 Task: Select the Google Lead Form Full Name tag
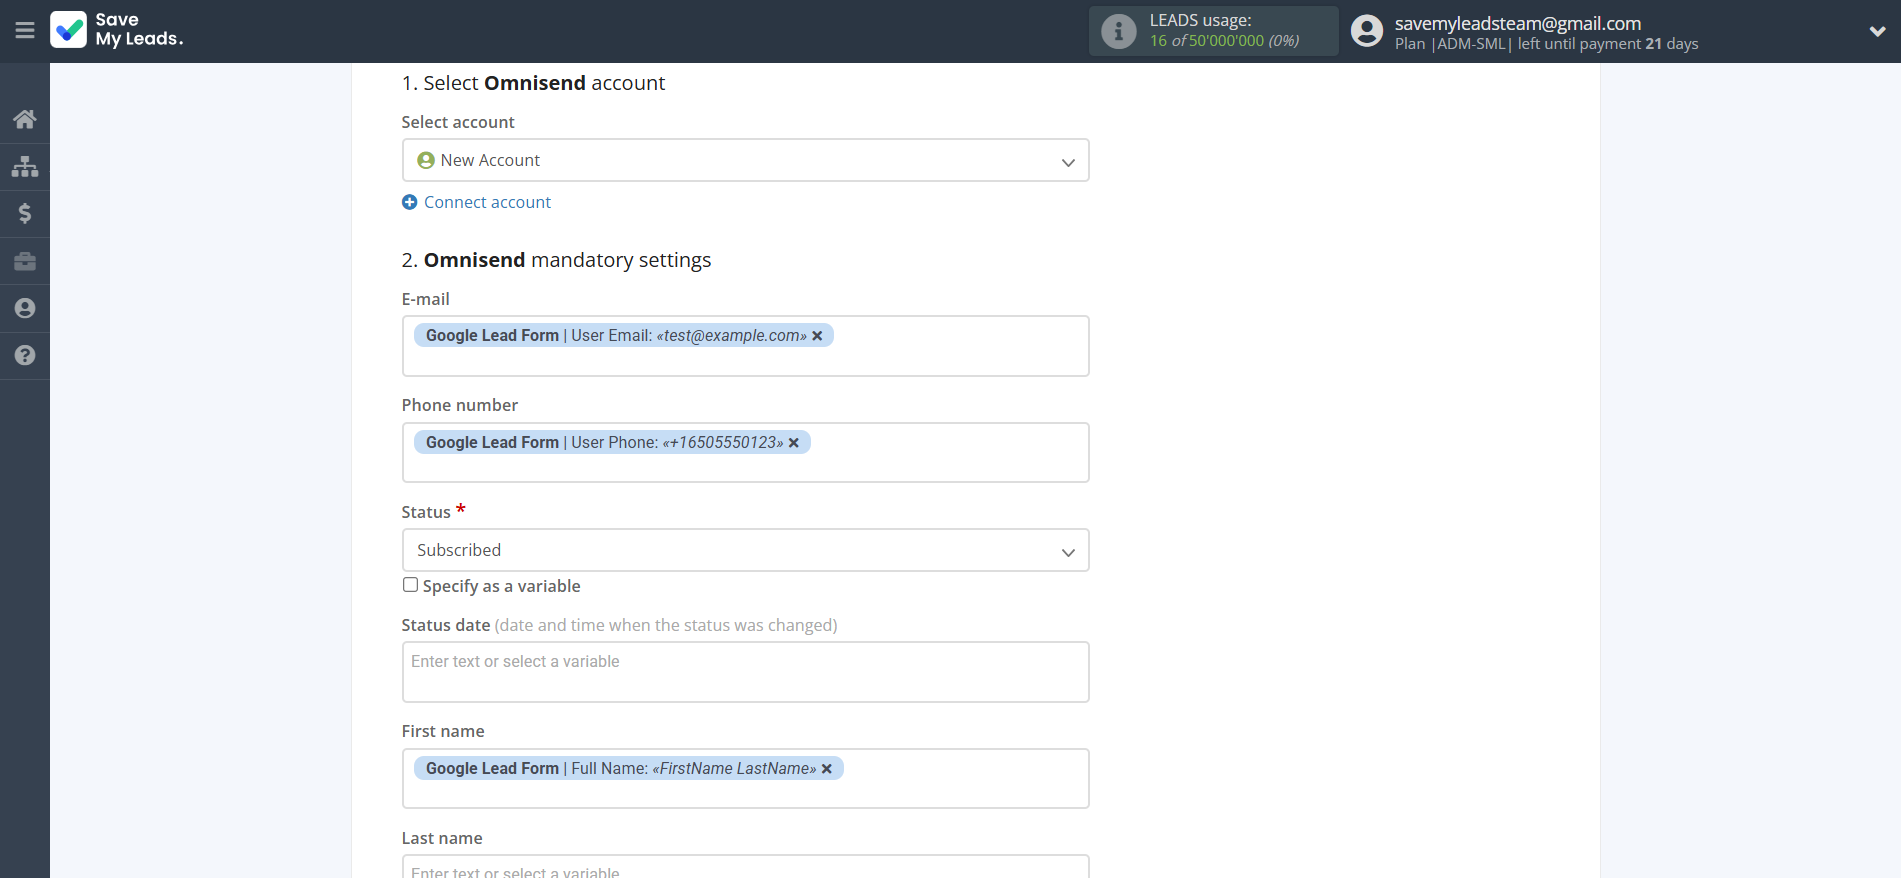628,769
